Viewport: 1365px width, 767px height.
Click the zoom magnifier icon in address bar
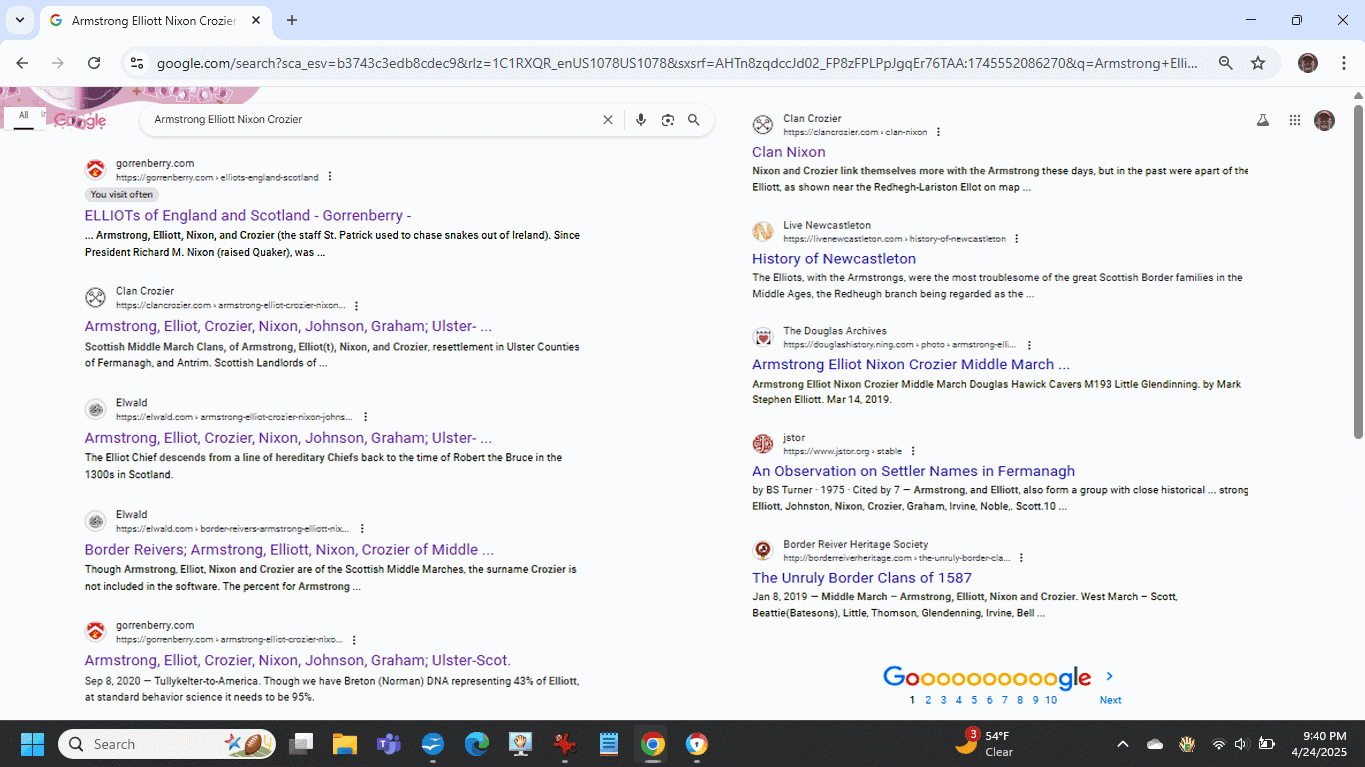pos(1225,63)
